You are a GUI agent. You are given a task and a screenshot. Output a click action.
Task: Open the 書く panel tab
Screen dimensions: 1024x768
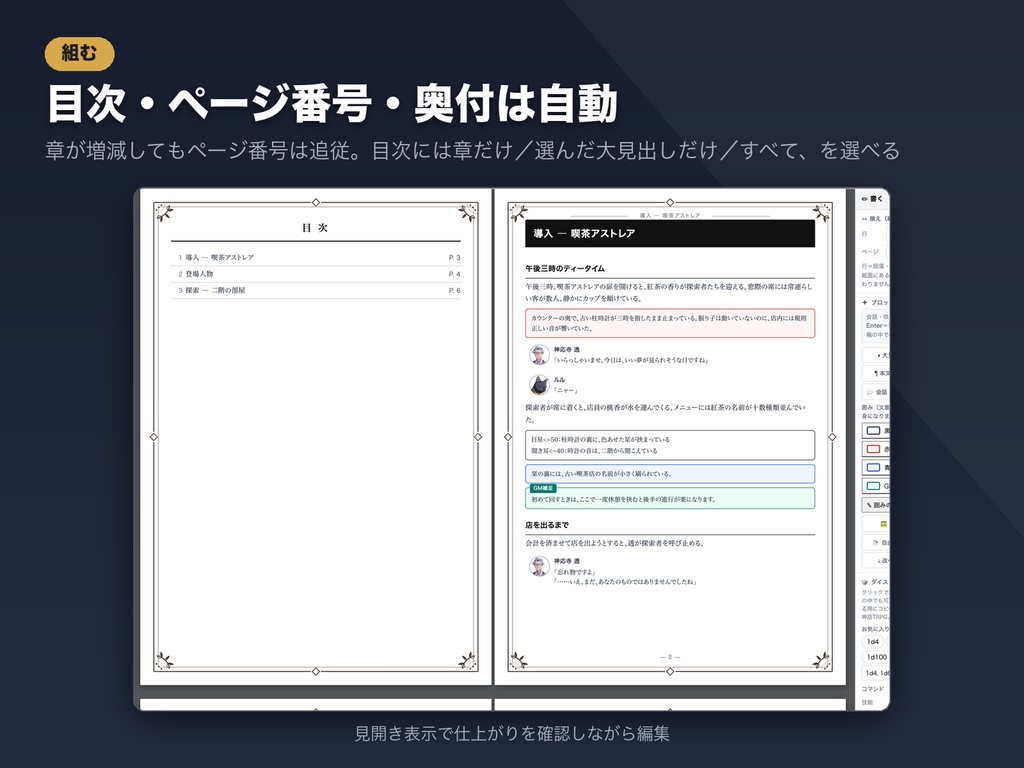(x=873, y=199)
